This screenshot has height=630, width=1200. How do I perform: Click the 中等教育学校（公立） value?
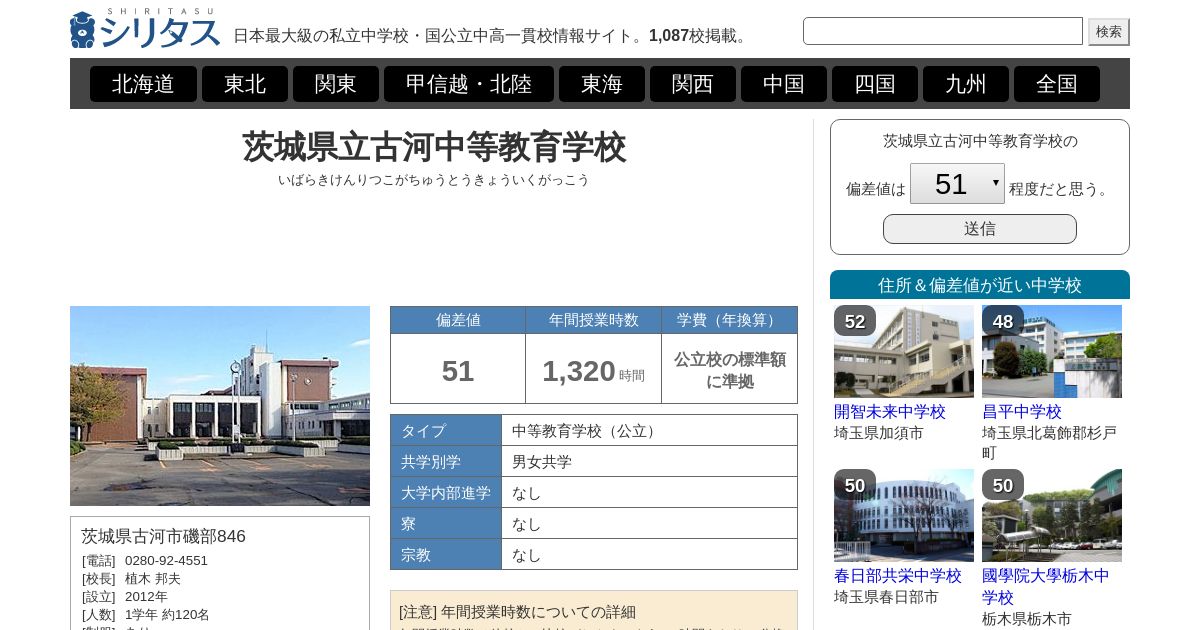tap(587, 431)
